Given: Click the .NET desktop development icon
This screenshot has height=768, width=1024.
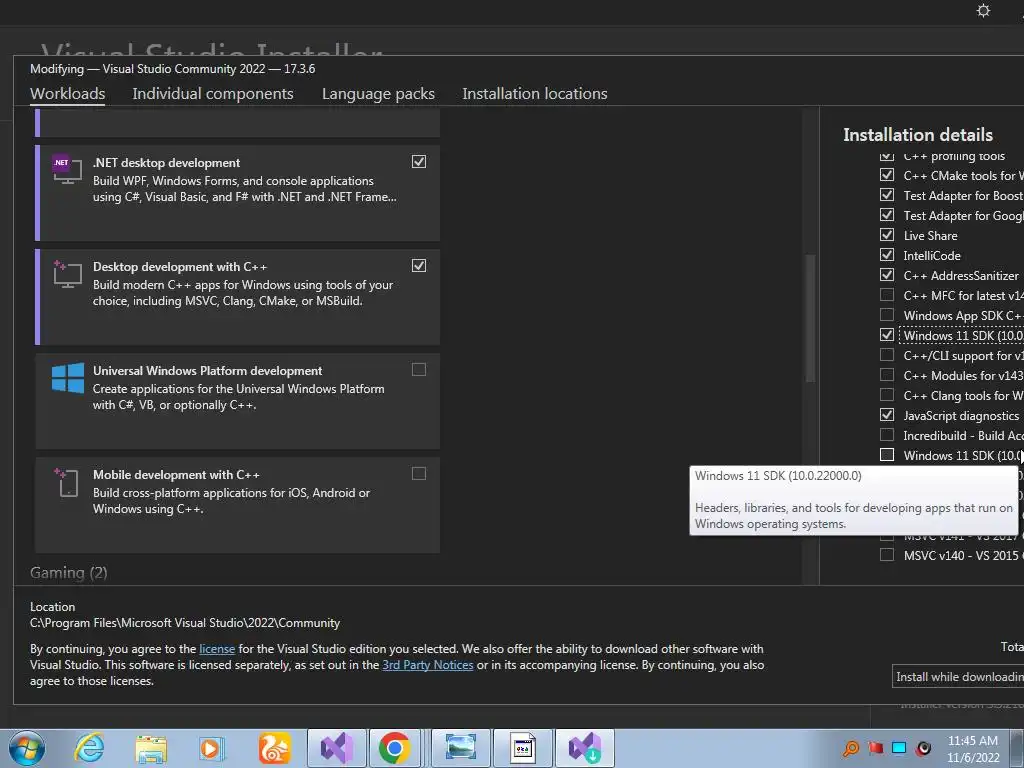Looking at the screenshot, I should point(67,170).
